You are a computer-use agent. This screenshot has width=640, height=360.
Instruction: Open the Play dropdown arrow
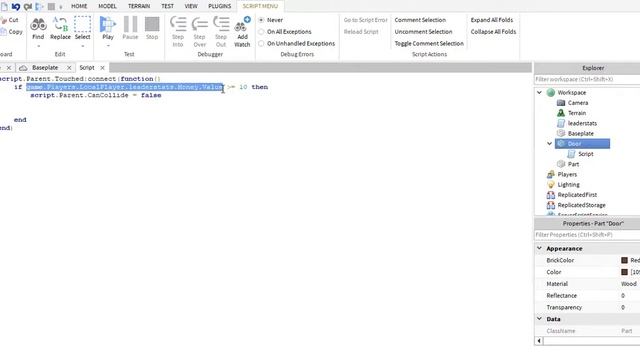pos(108,46)
